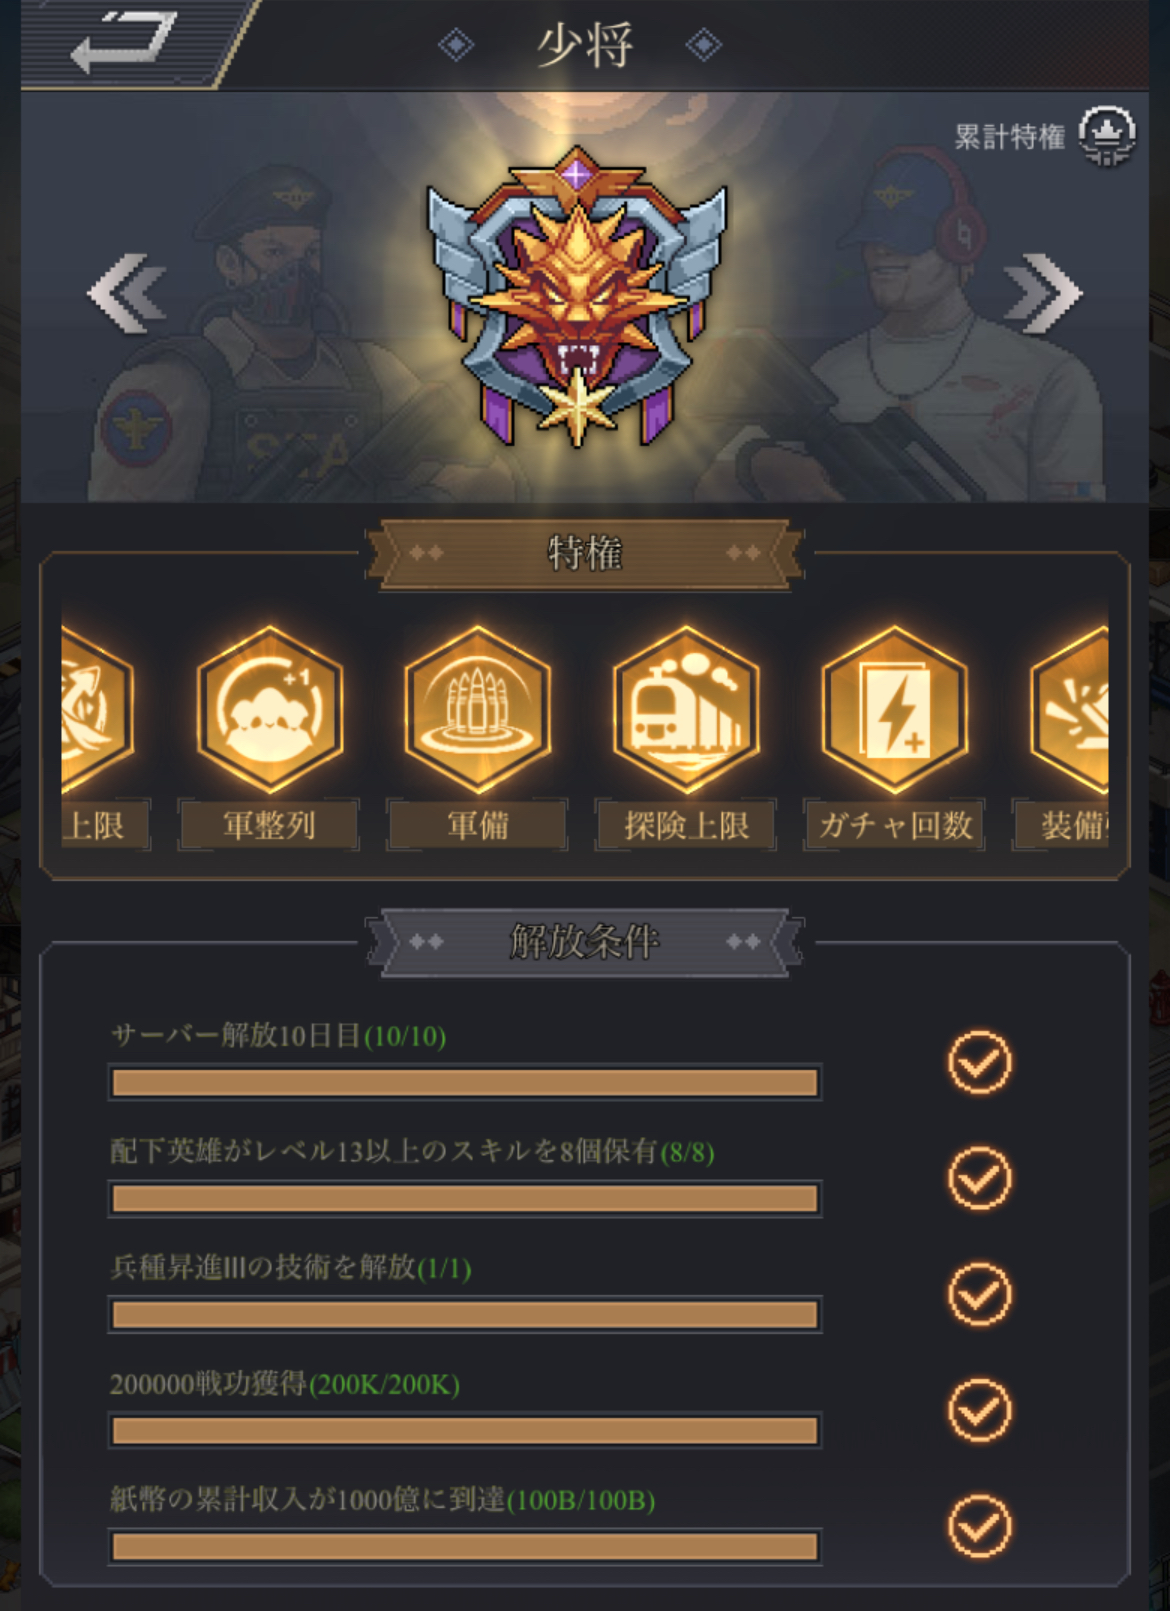
Task: Click the 特権 section header banner
Action: pyautogui.click(x=585, y=553)
